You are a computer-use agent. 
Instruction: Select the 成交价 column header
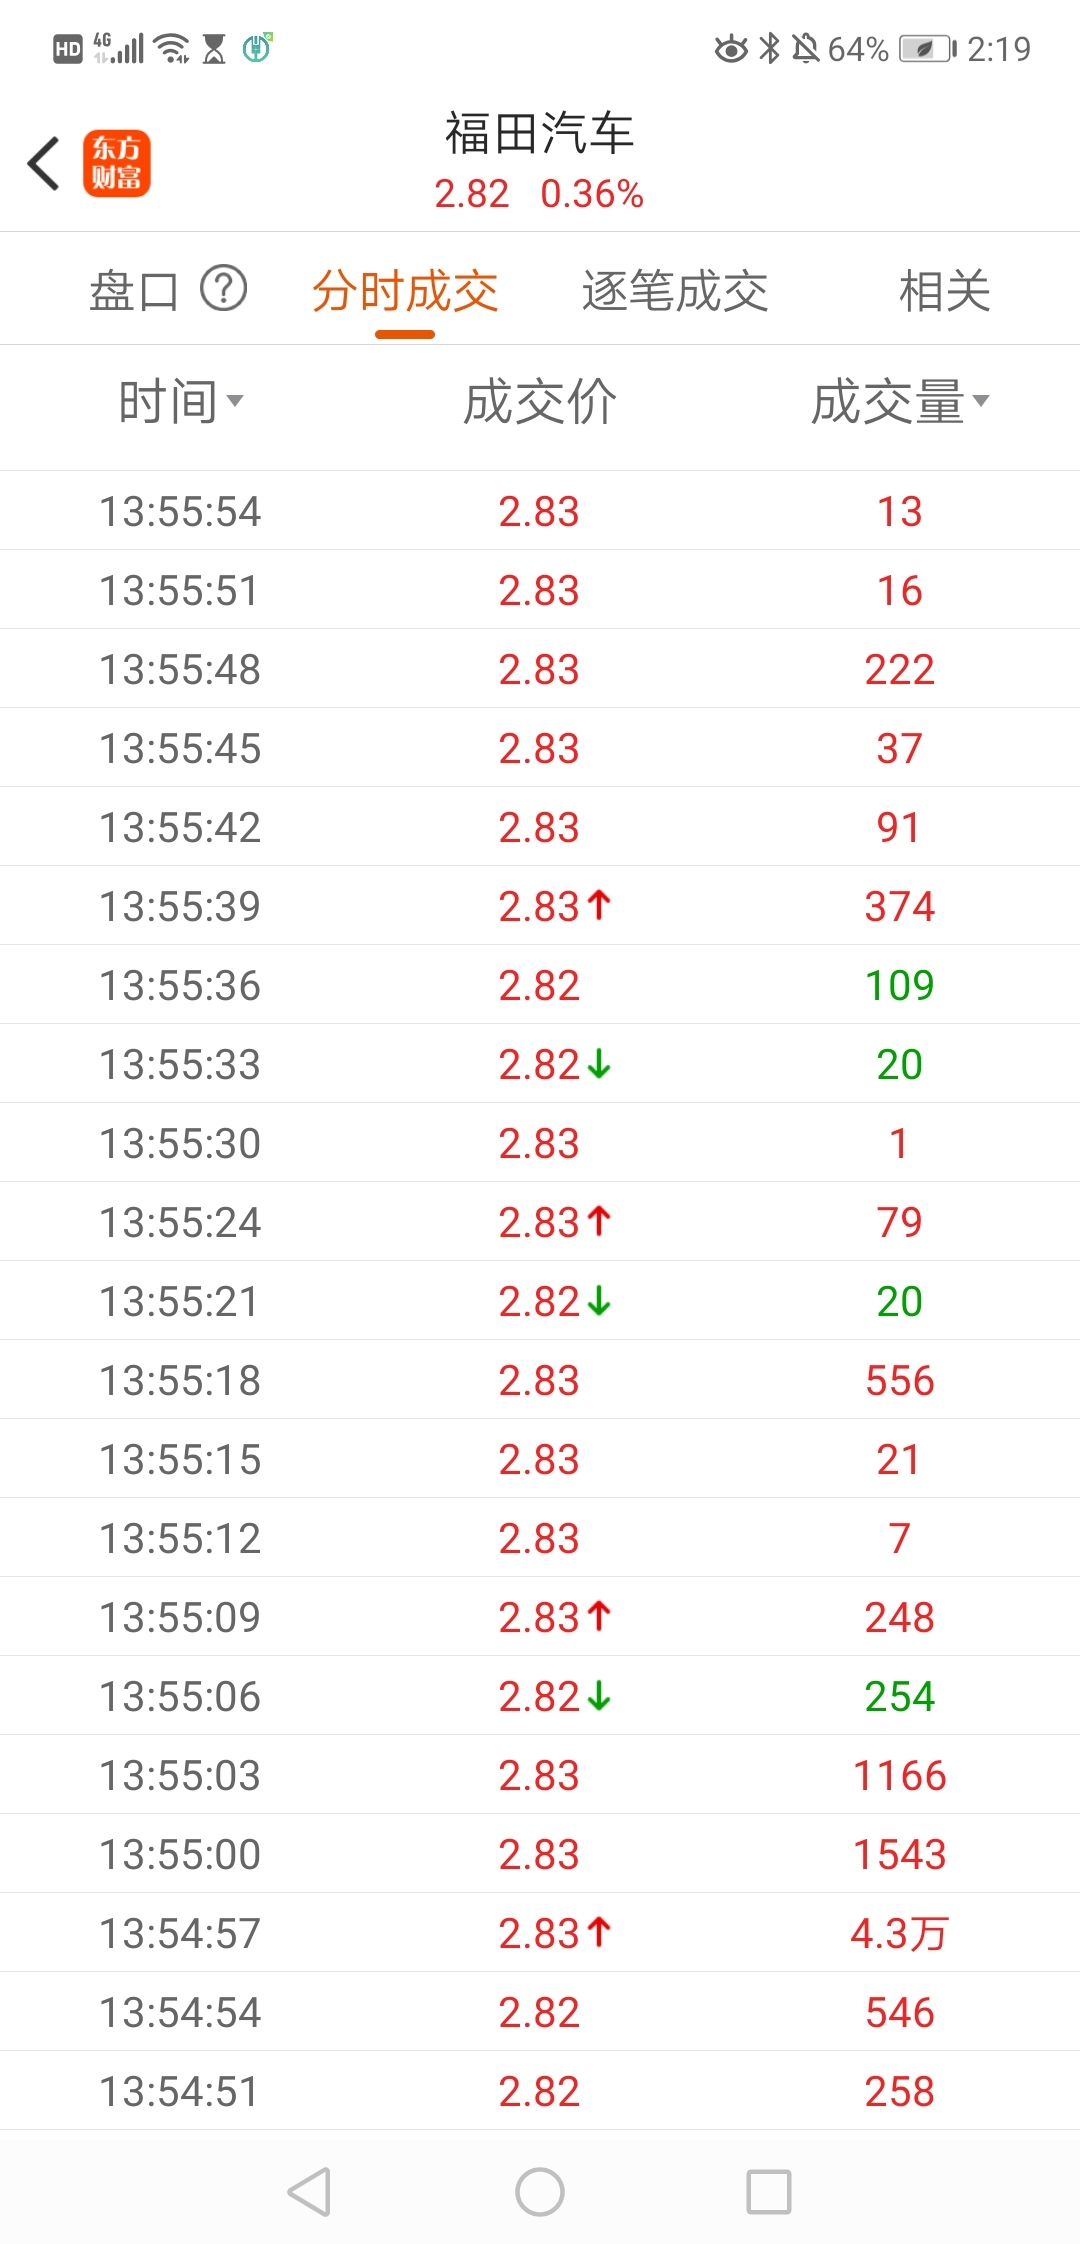[x=540, y=402]
